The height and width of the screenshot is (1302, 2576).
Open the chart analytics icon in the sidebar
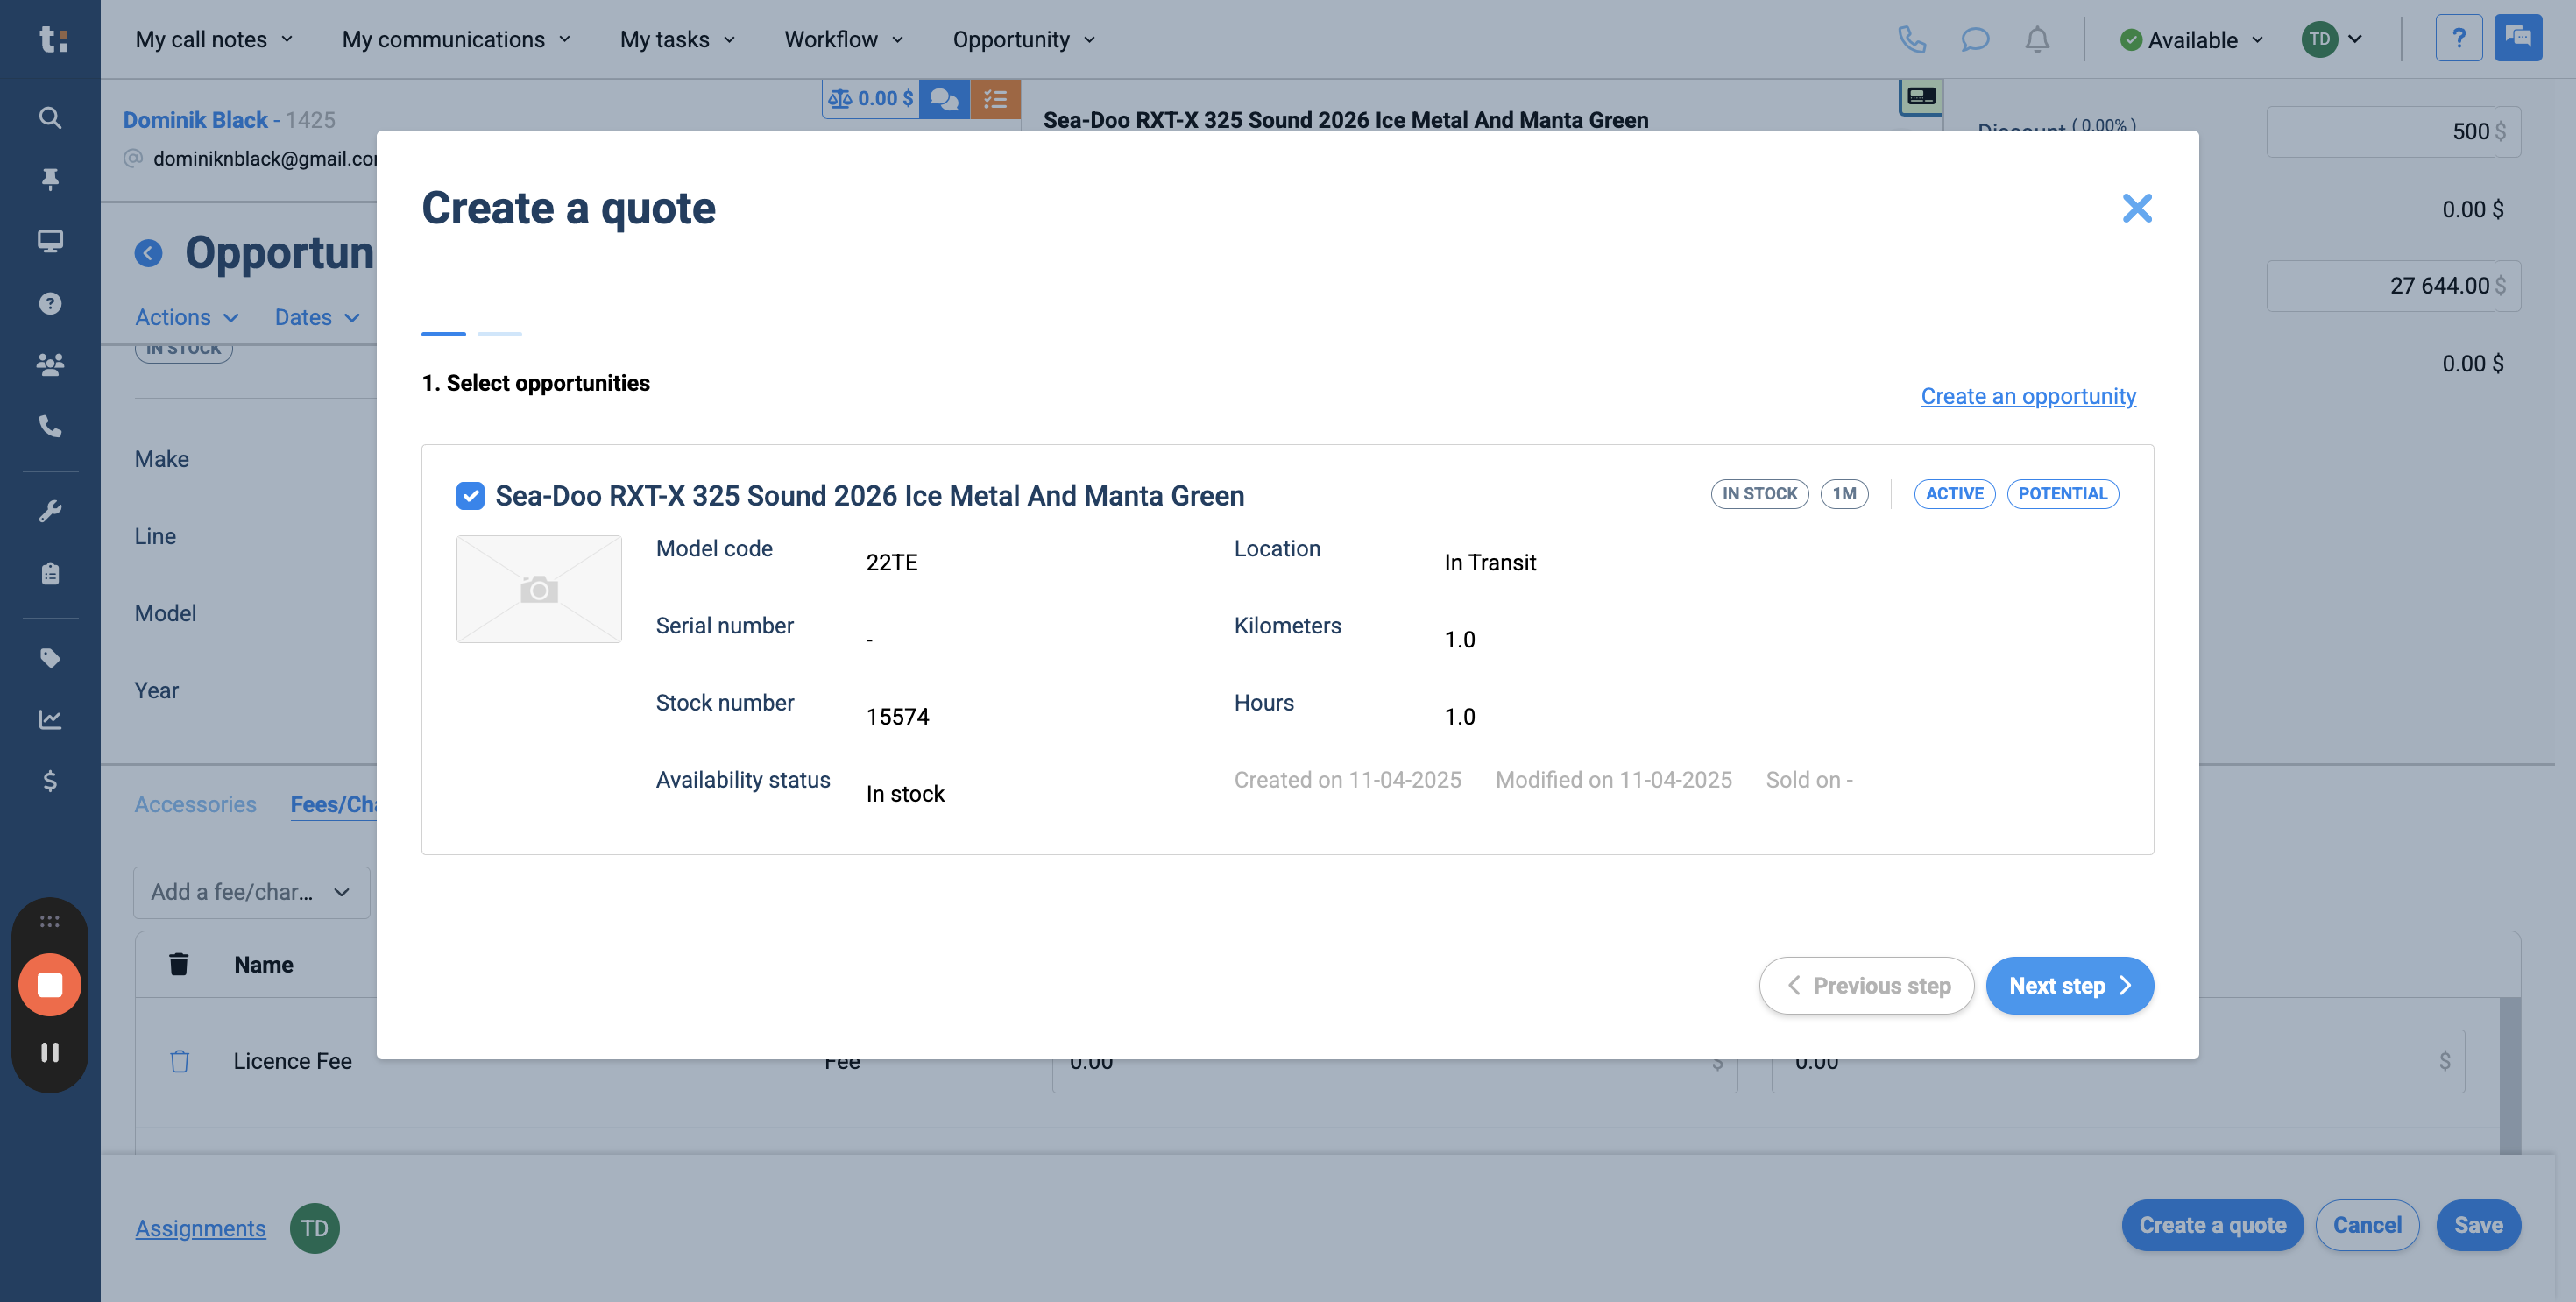coord(50,719)
